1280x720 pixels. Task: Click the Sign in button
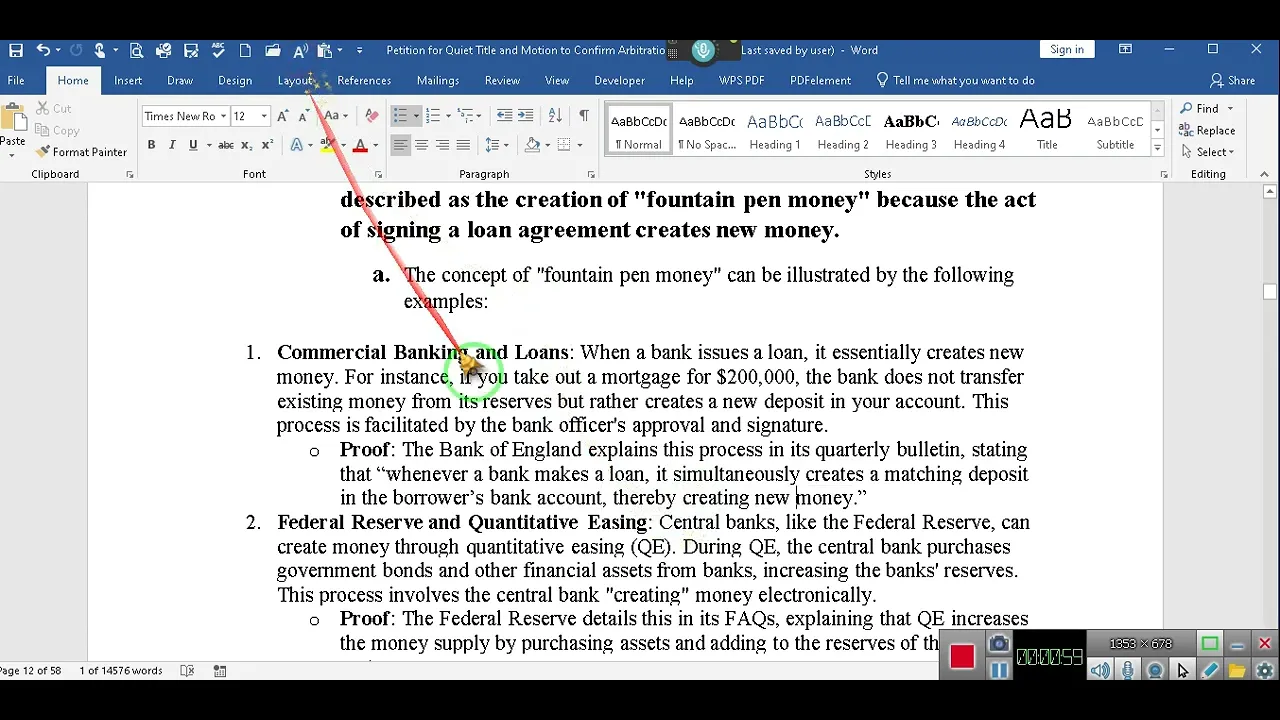1067,50
